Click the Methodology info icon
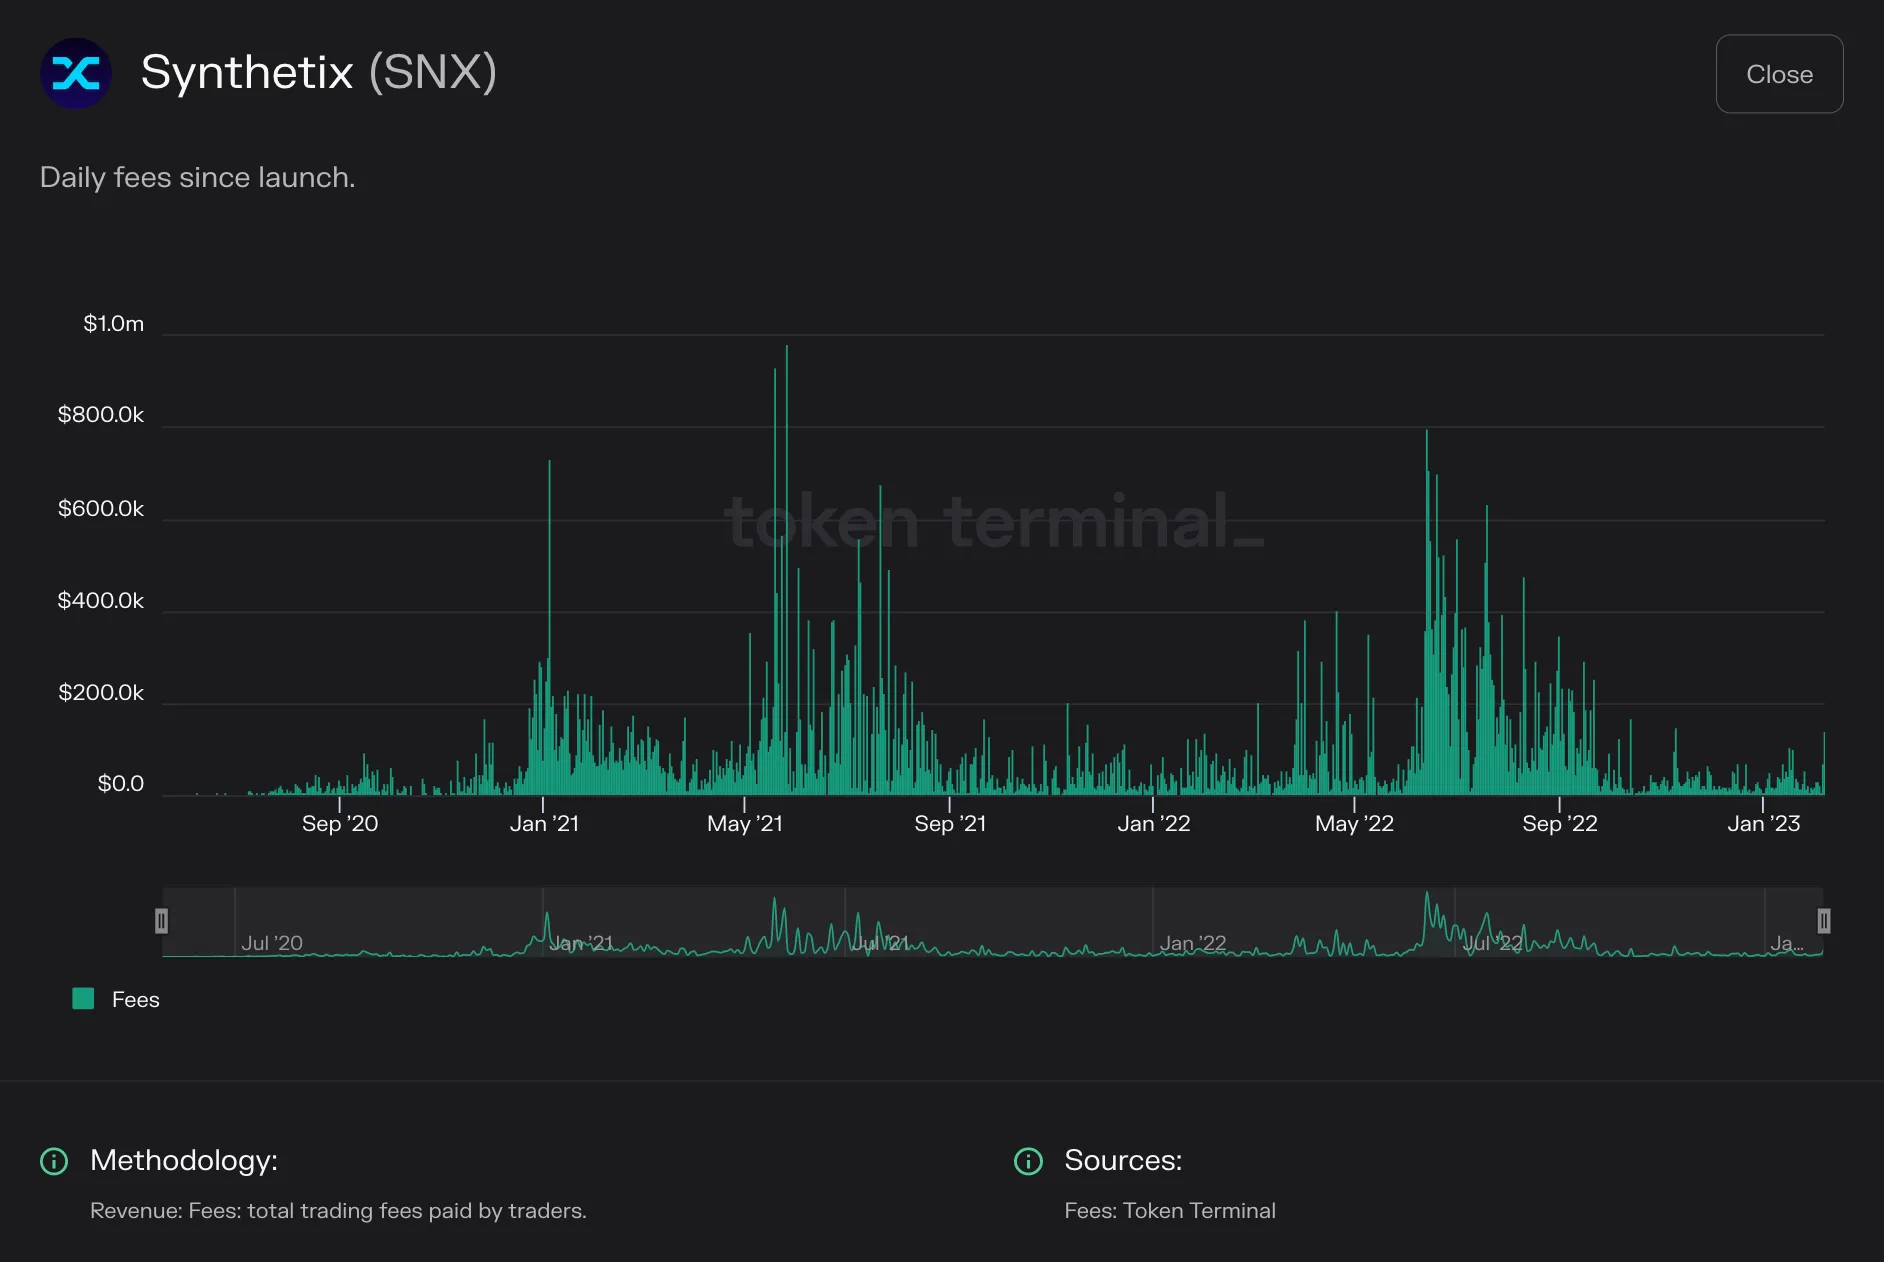1884x1262 pixels. point(53,1161)
